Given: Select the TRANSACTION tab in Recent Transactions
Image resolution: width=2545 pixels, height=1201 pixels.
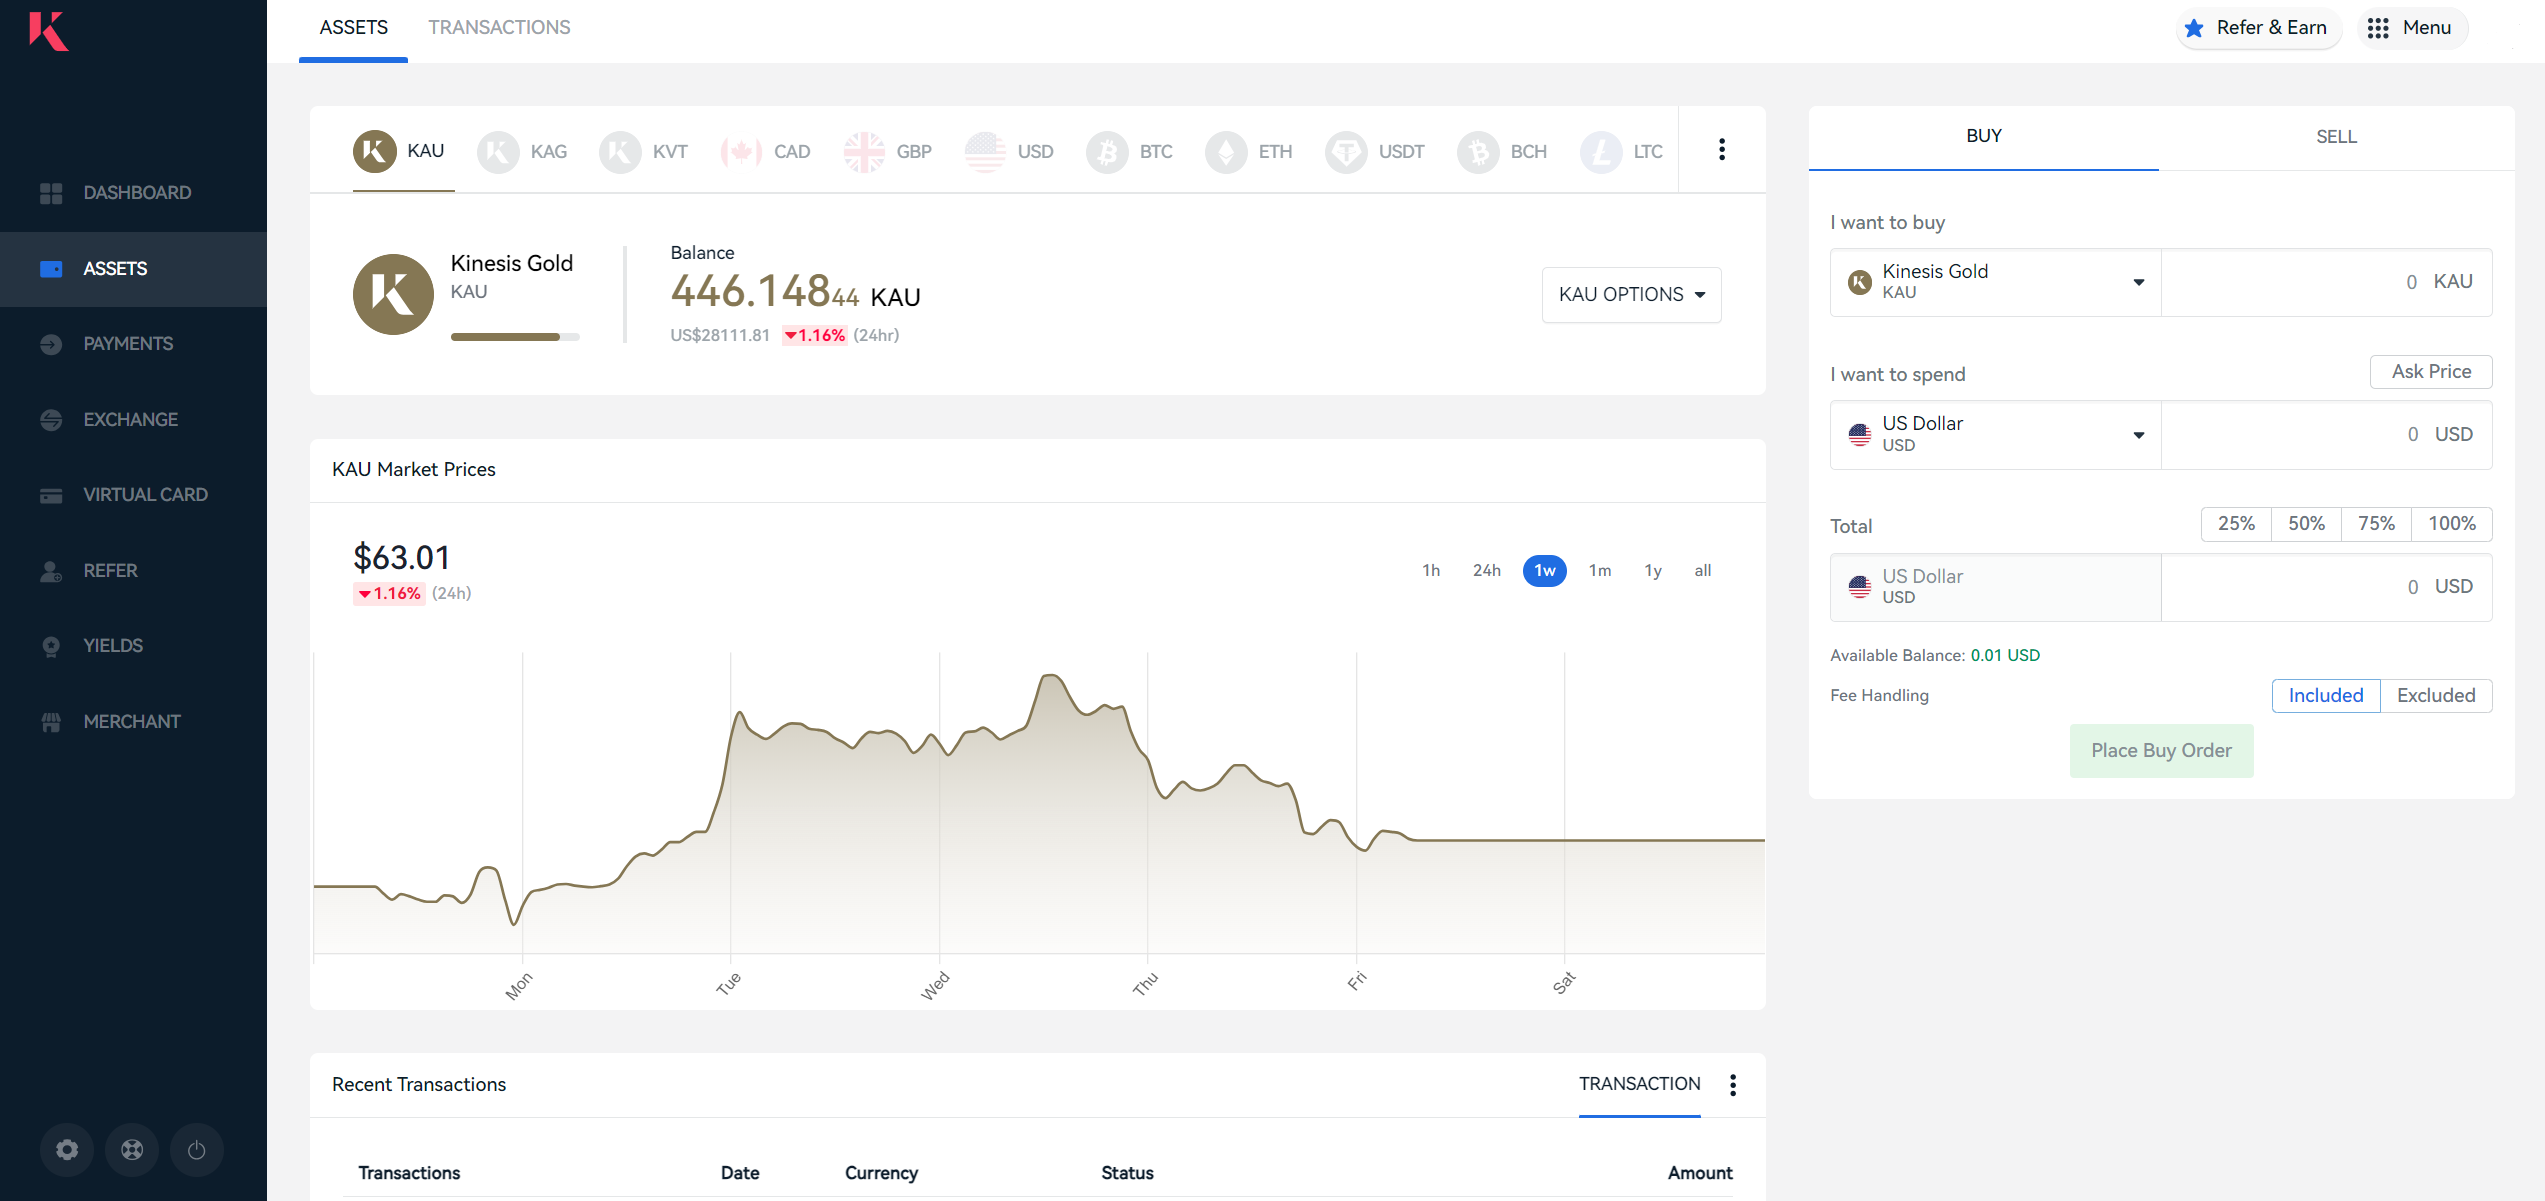Looking at the screenshot, I should (1640, 1085).
